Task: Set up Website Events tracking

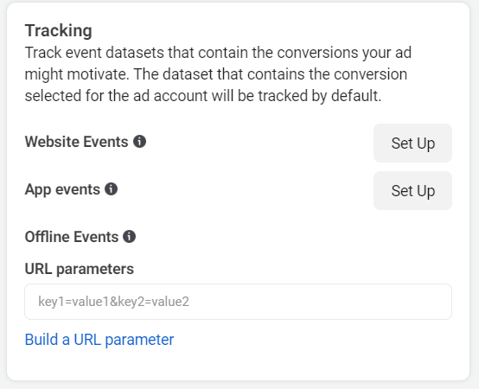Action: tap(413, 143)
